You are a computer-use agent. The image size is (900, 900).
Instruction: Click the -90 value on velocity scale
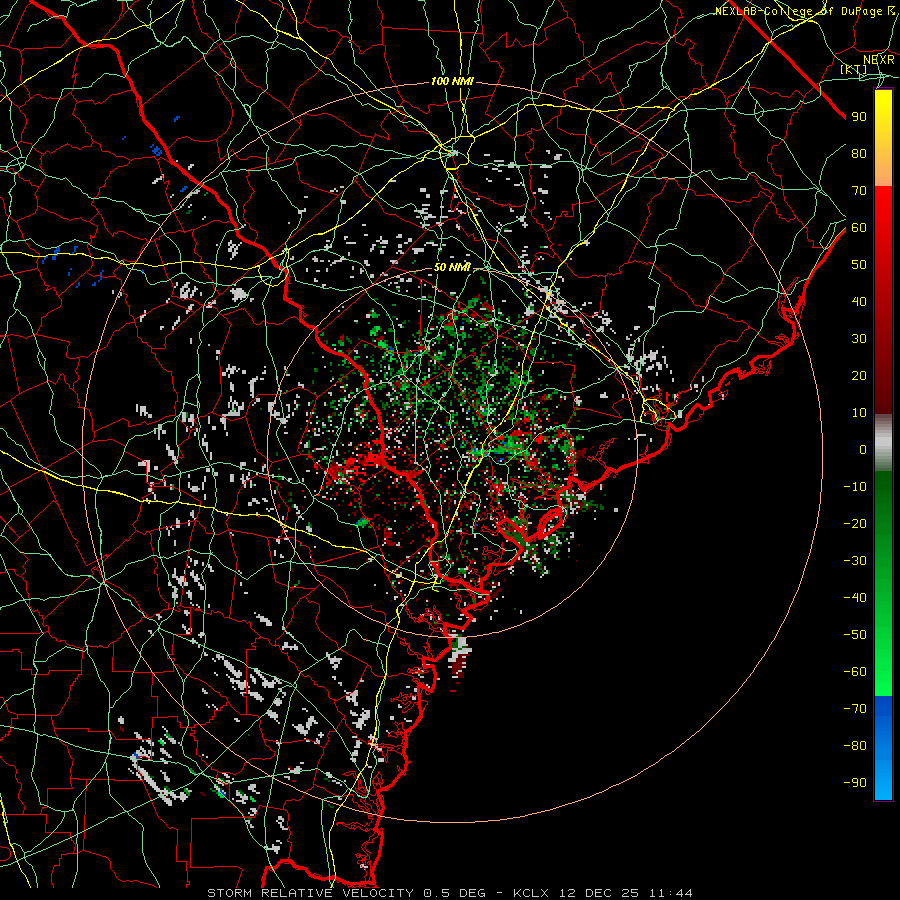coord(855,783)
